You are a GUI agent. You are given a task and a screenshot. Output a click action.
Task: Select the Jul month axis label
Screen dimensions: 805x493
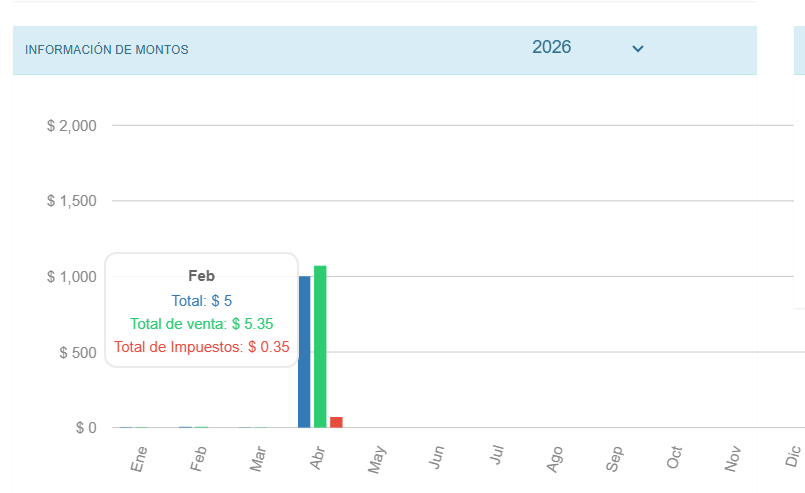click(x=496, y=455)
